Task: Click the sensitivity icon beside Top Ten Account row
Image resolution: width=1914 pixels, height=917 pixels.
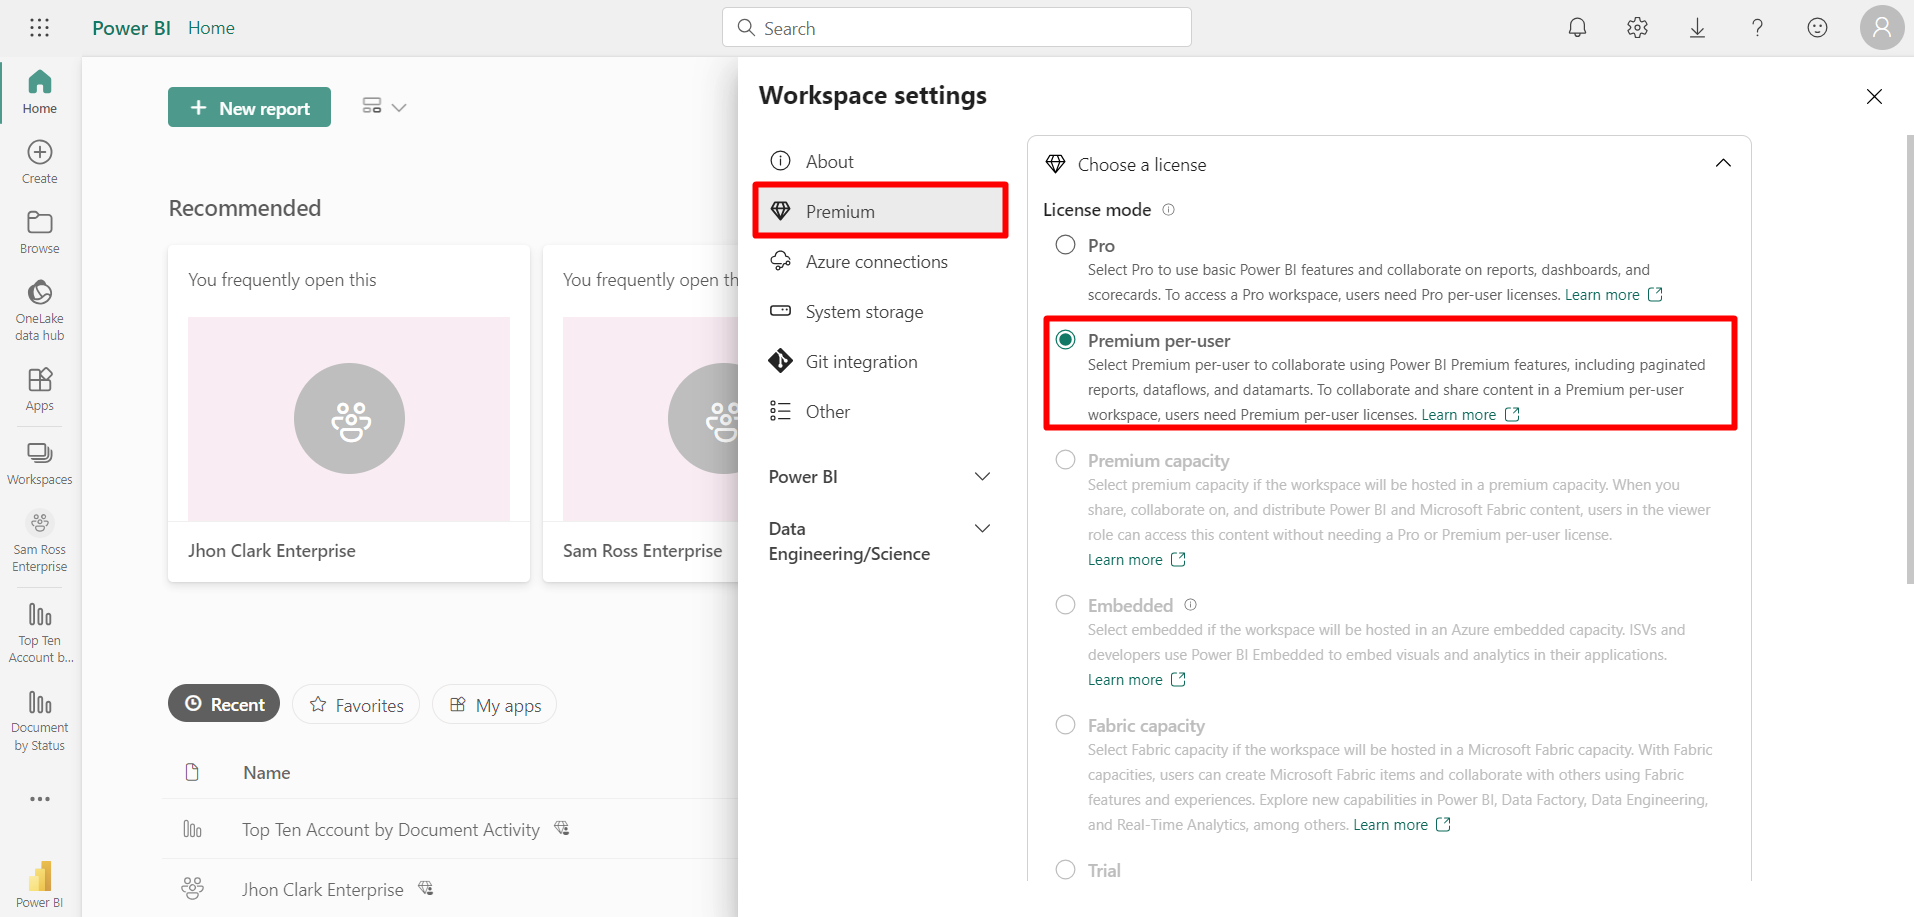Action: 562,828
